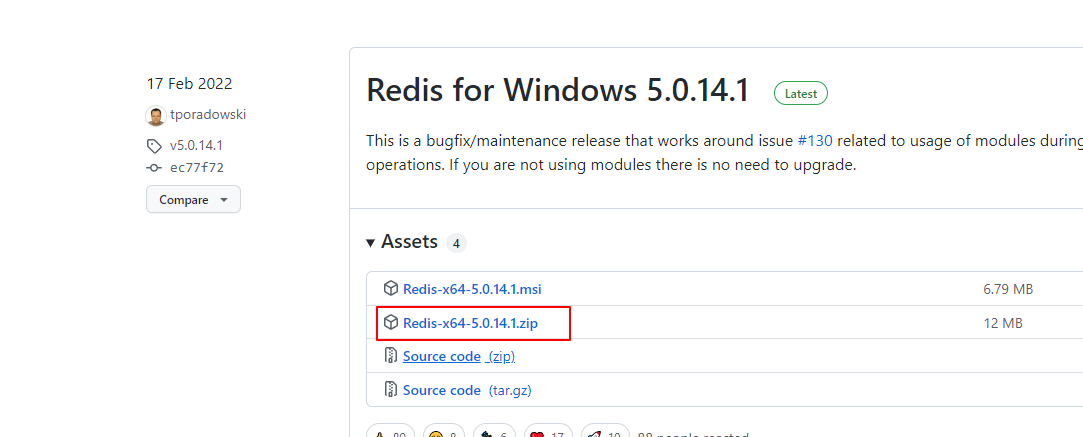Image resolution: width=1083 pixels, height=437 pixels.
Task: Click the green Latest badge
Action: (801, 94)
